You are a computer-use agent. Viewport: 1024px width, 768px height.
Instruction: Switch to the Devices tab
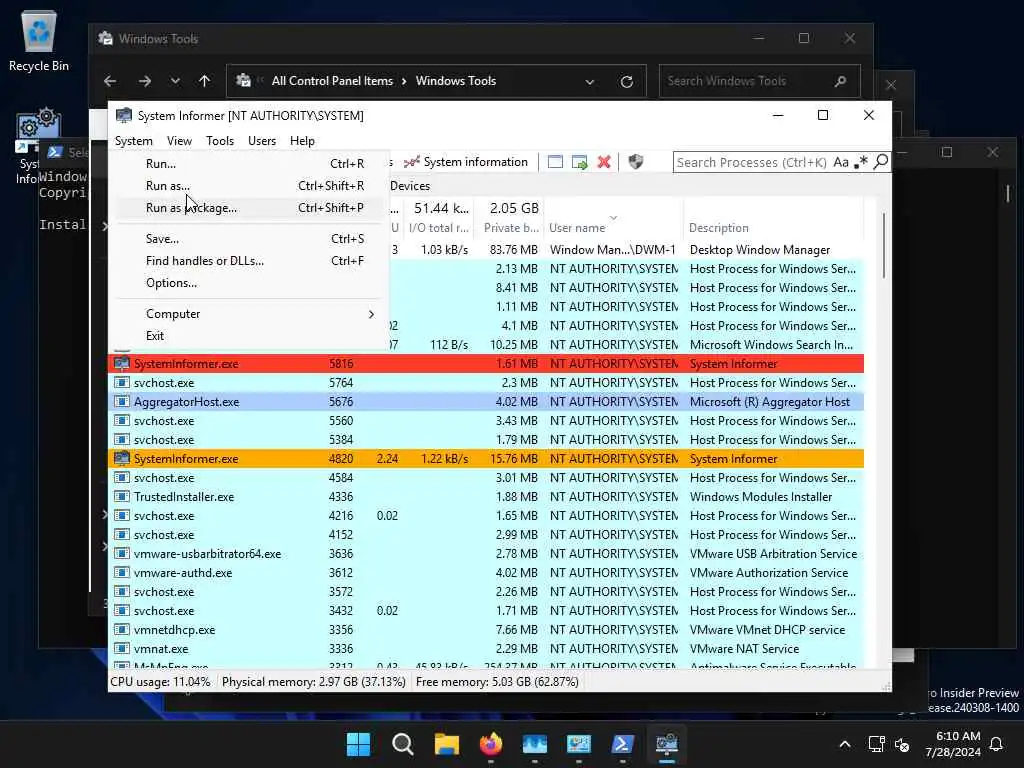[410, 186]
